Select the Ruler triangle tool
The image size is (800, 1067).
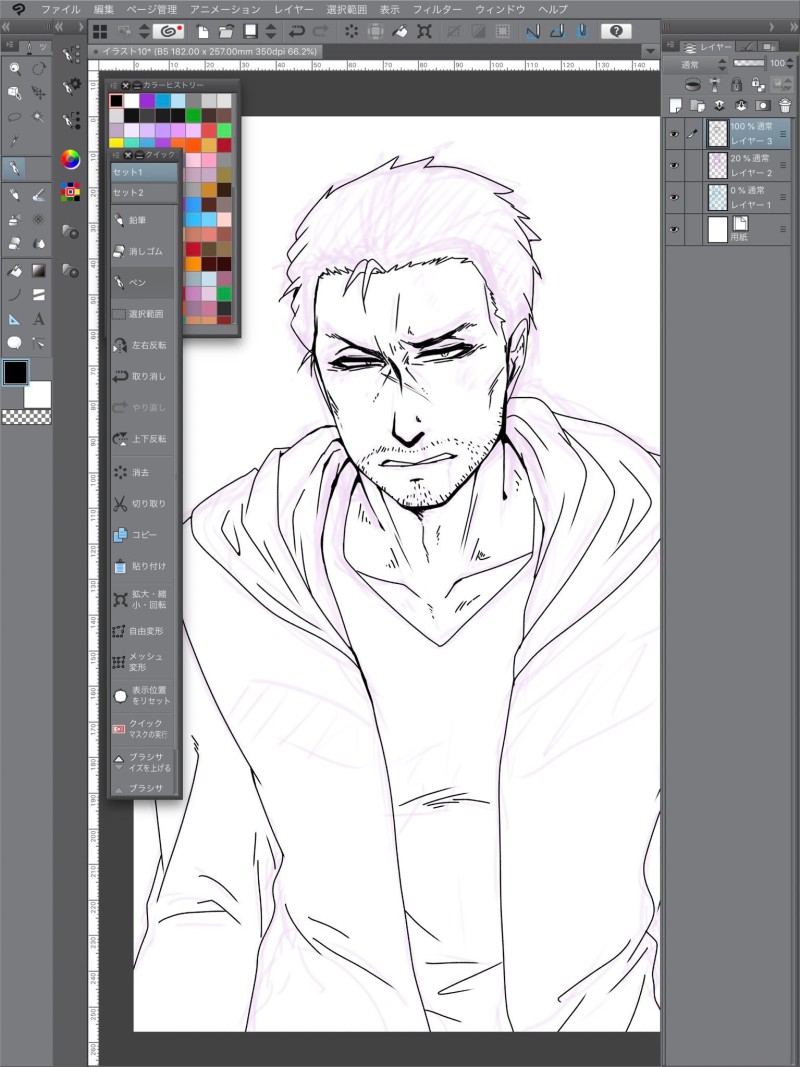(x=14, y=318)
